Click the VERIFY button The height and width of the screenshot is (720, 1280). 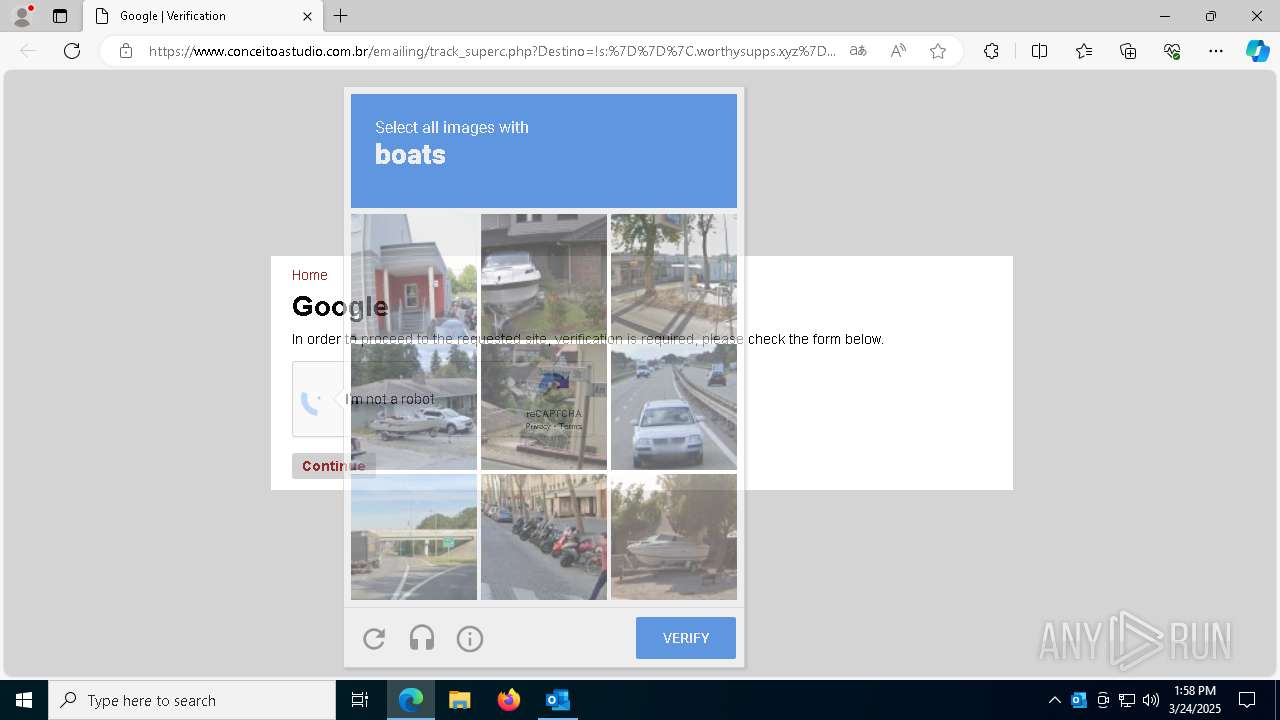(686, 638)
